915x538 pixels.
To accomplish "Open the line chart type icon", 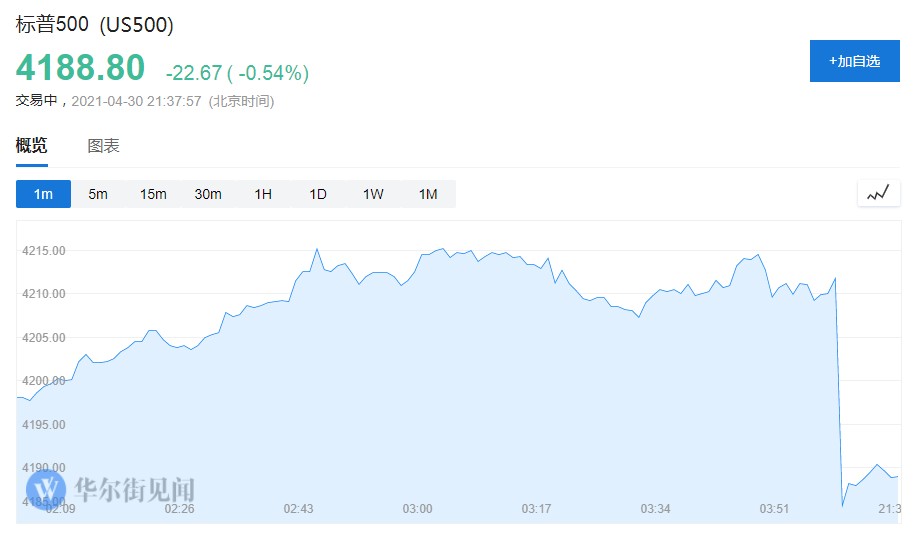I will (878, 194).
